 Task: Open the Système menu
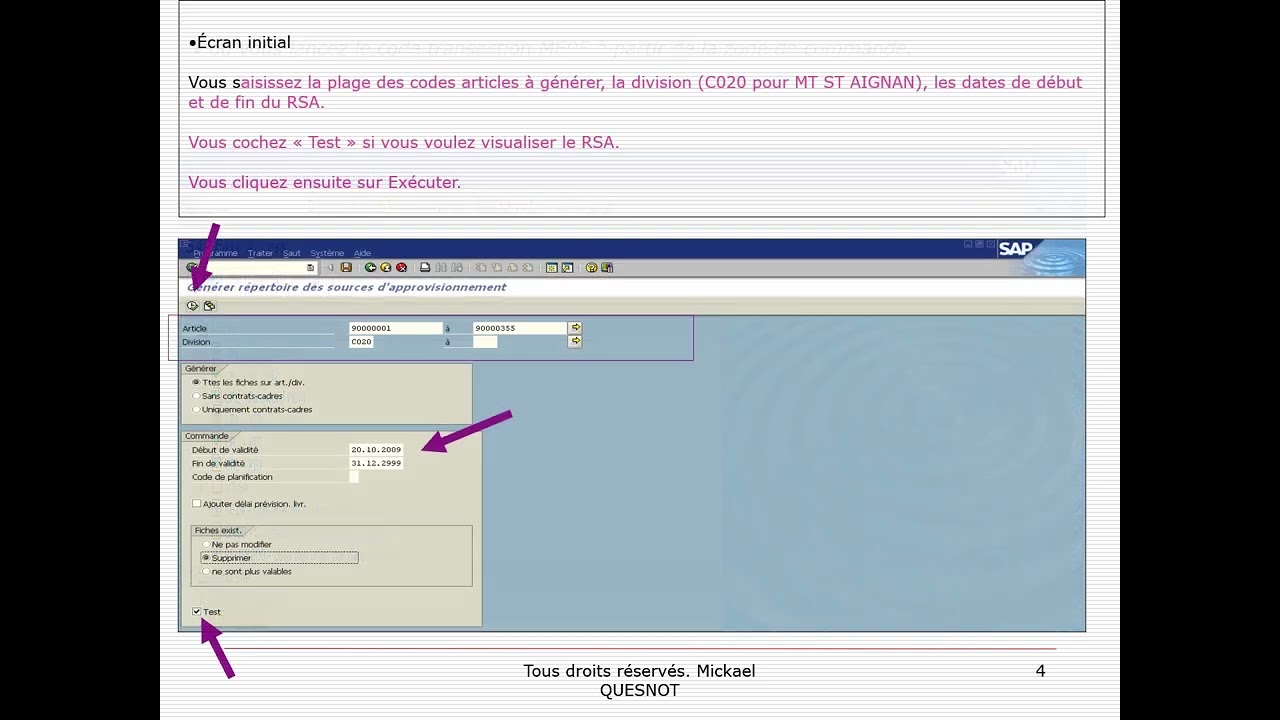[x=327, y=253]
